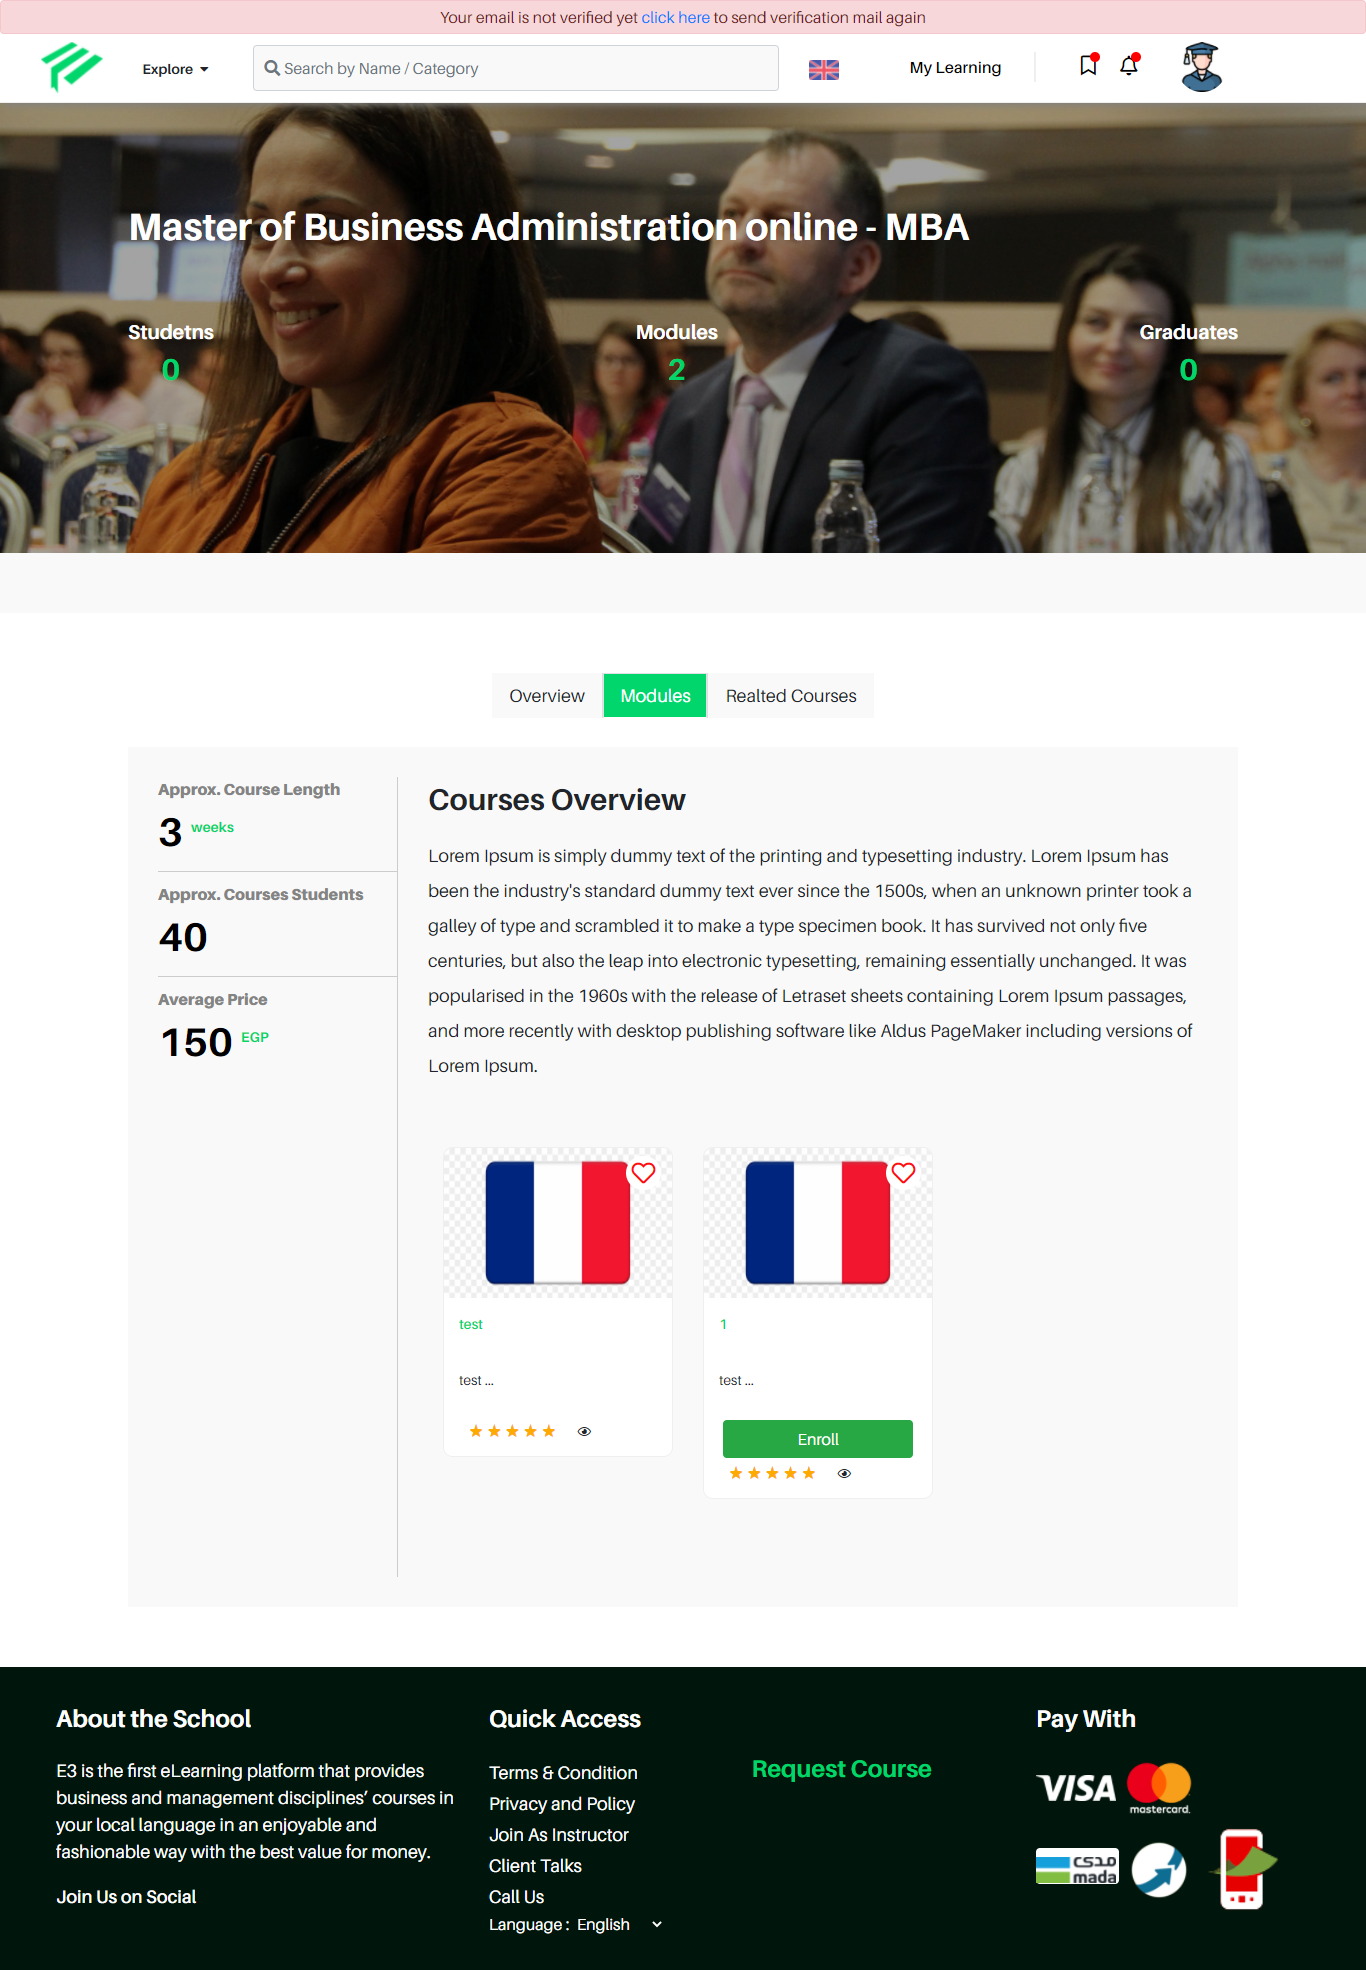Switch to the Realted Courses tab

click(x=791, y=696)
